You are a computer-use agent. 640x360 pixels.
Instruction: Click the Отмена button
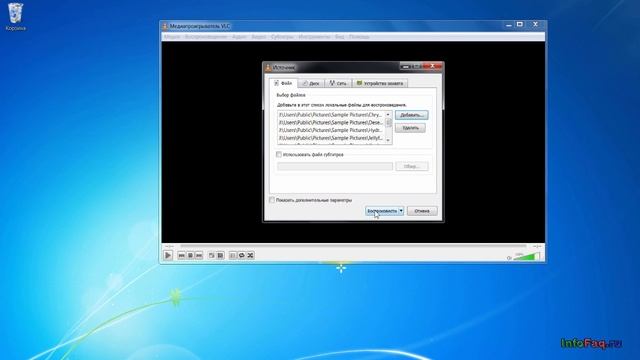pyautogui.click(x=422, y=211)
